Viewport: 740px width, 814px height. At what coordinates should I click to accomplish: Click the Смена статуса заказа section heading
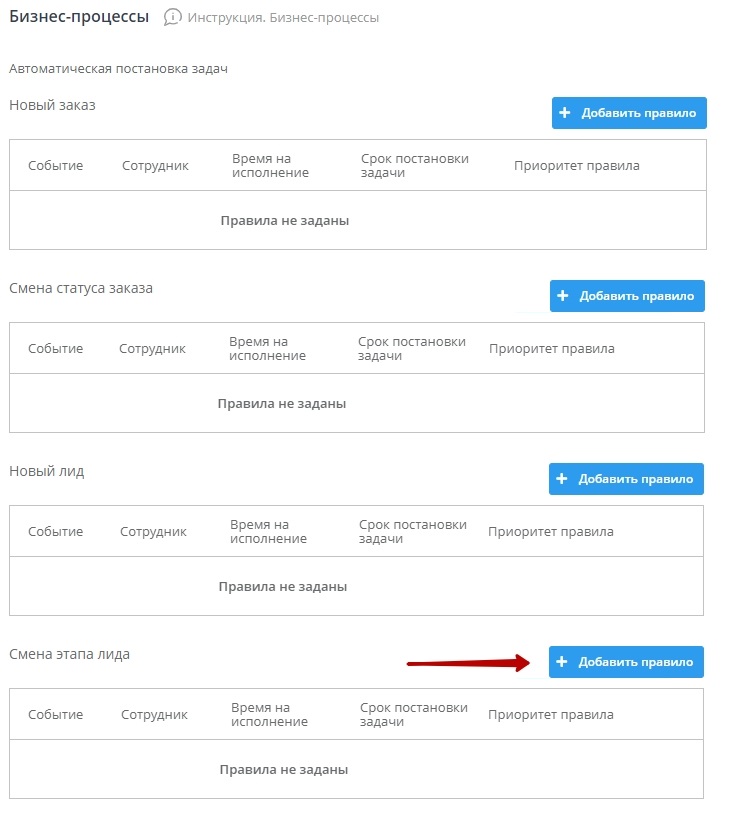[81, 288]
